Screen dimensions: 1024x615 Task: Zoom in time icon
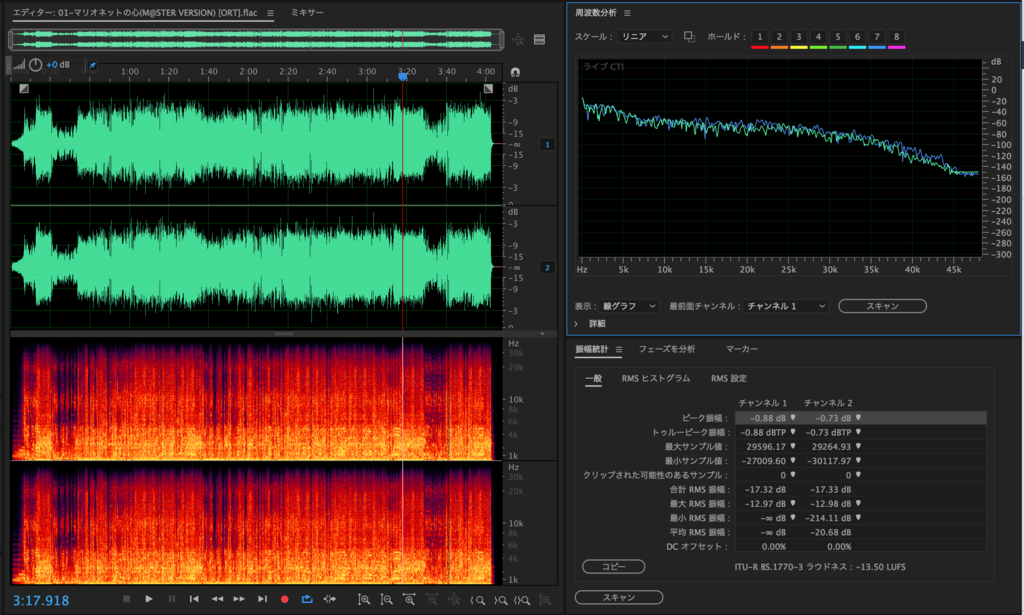pyautogui.click(x=409, y=599)
